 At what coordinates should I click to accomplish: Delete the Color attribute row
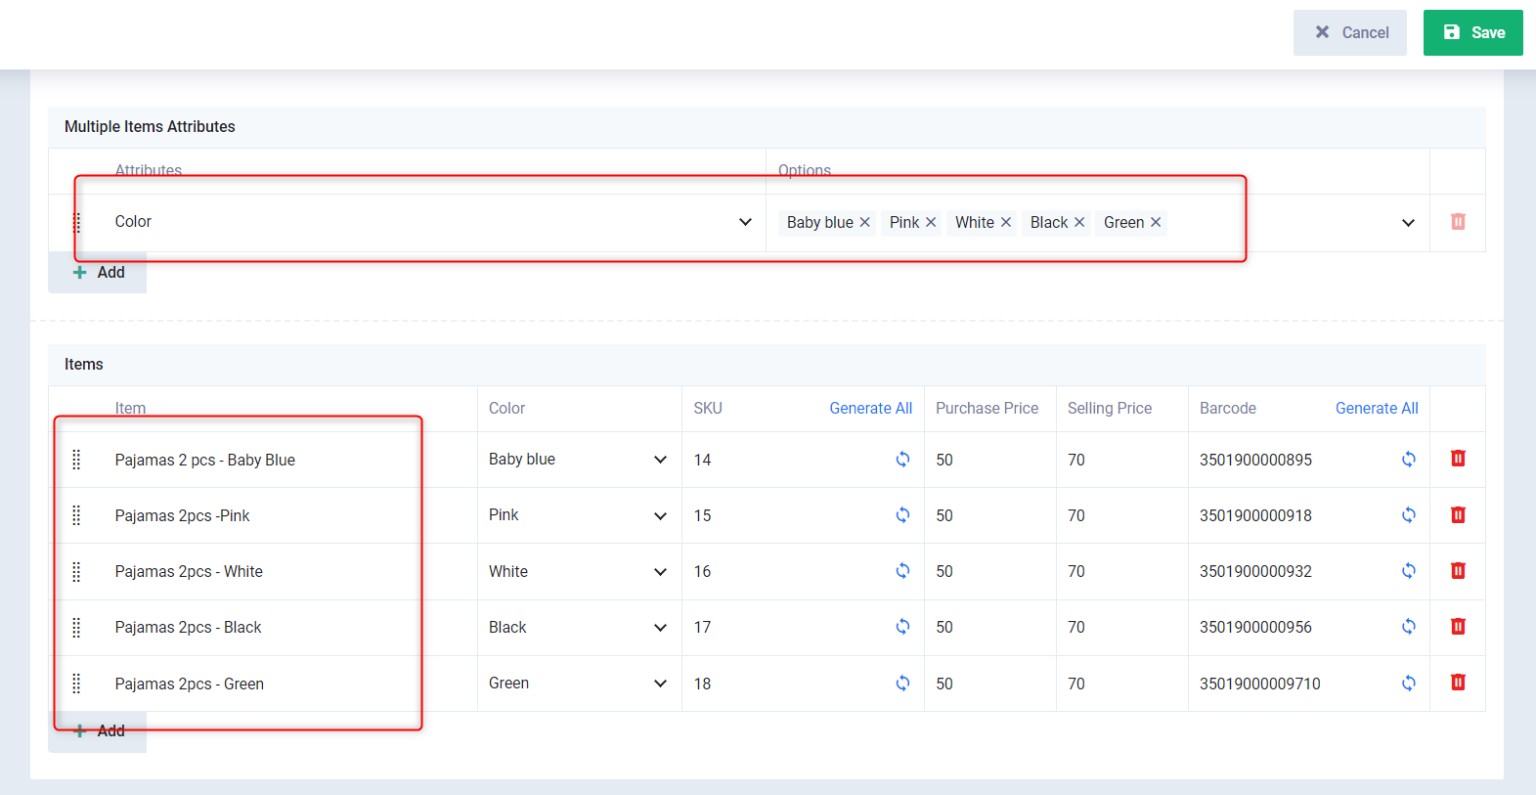(x=1457, y=222)
